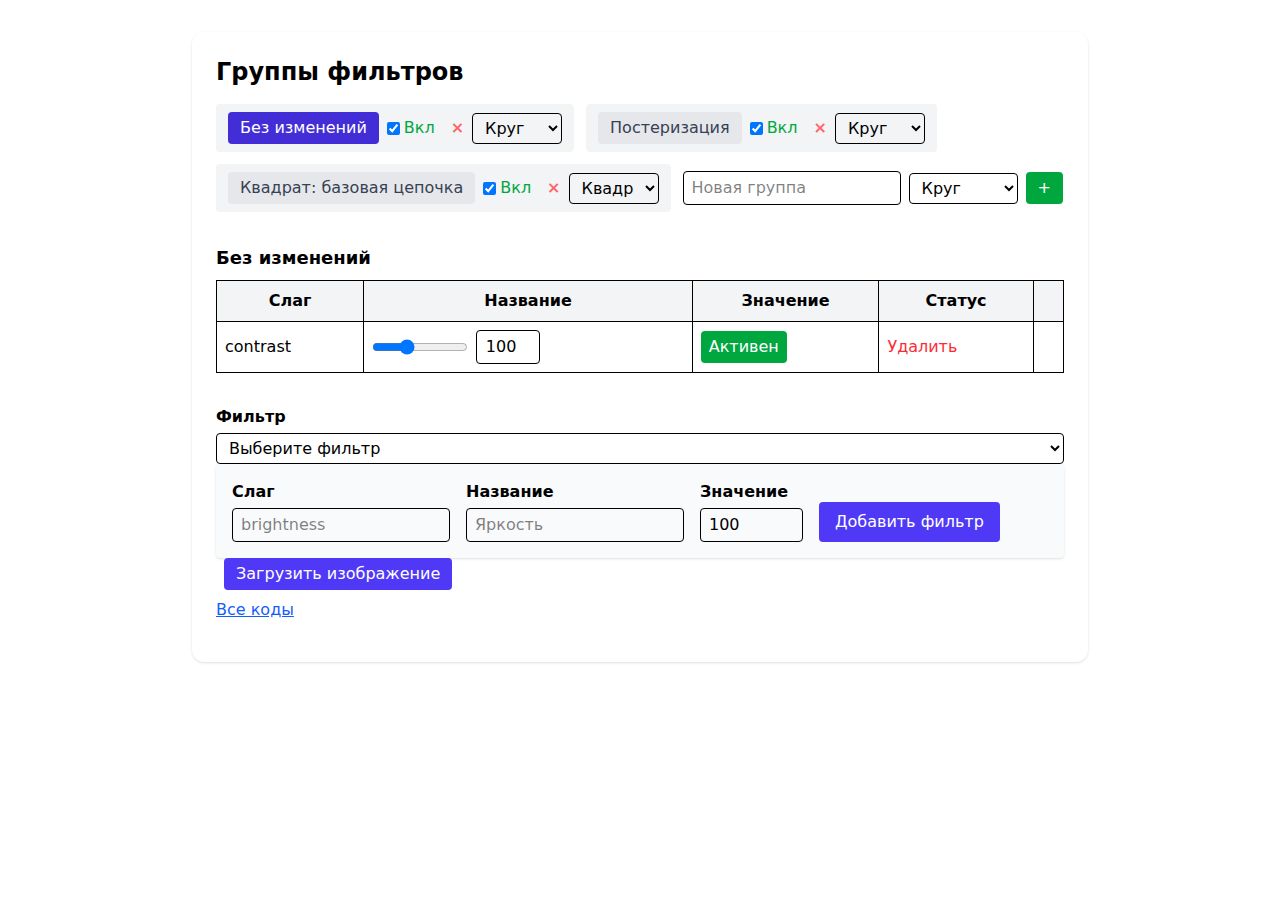Toggle Вкл for Квадрат: базовая цепочка

tap(489, 188)
